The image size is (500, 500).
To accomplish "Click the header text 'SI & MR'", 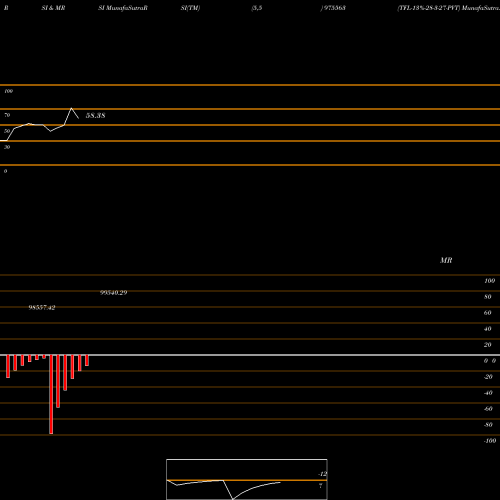I will click(x=53, y=8).
